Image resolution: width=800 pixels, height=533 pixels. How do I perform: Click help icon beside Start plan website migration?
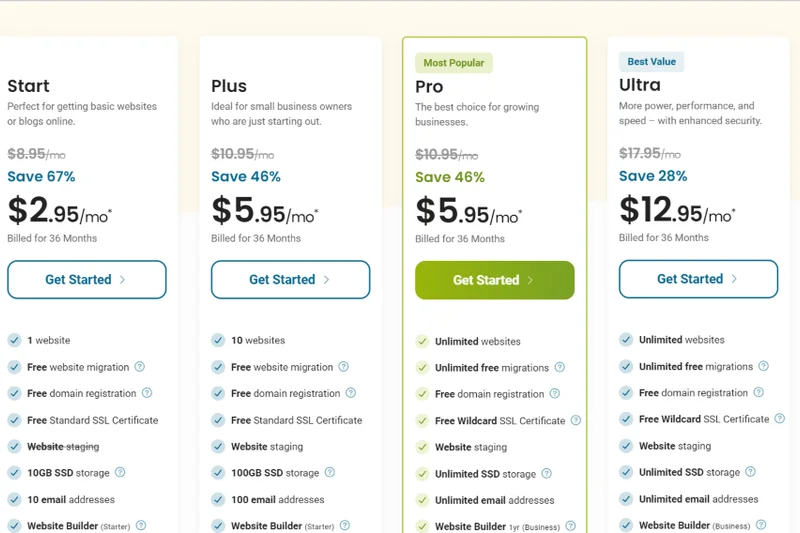pos(140,367)
